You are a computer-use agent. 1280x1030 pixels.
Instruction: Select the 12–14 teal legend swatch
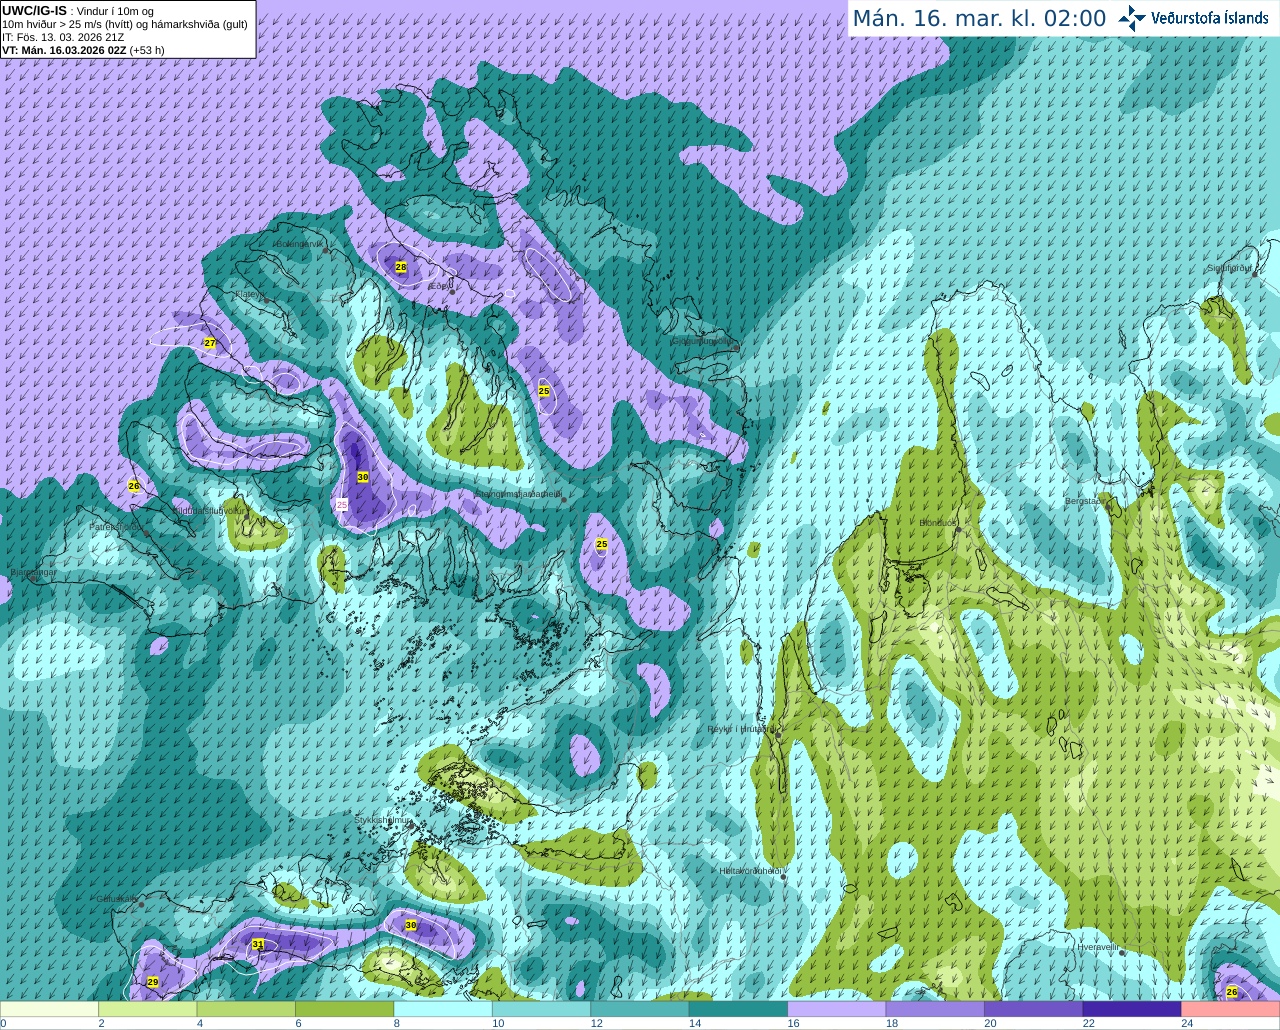[x=640, y=1009]
